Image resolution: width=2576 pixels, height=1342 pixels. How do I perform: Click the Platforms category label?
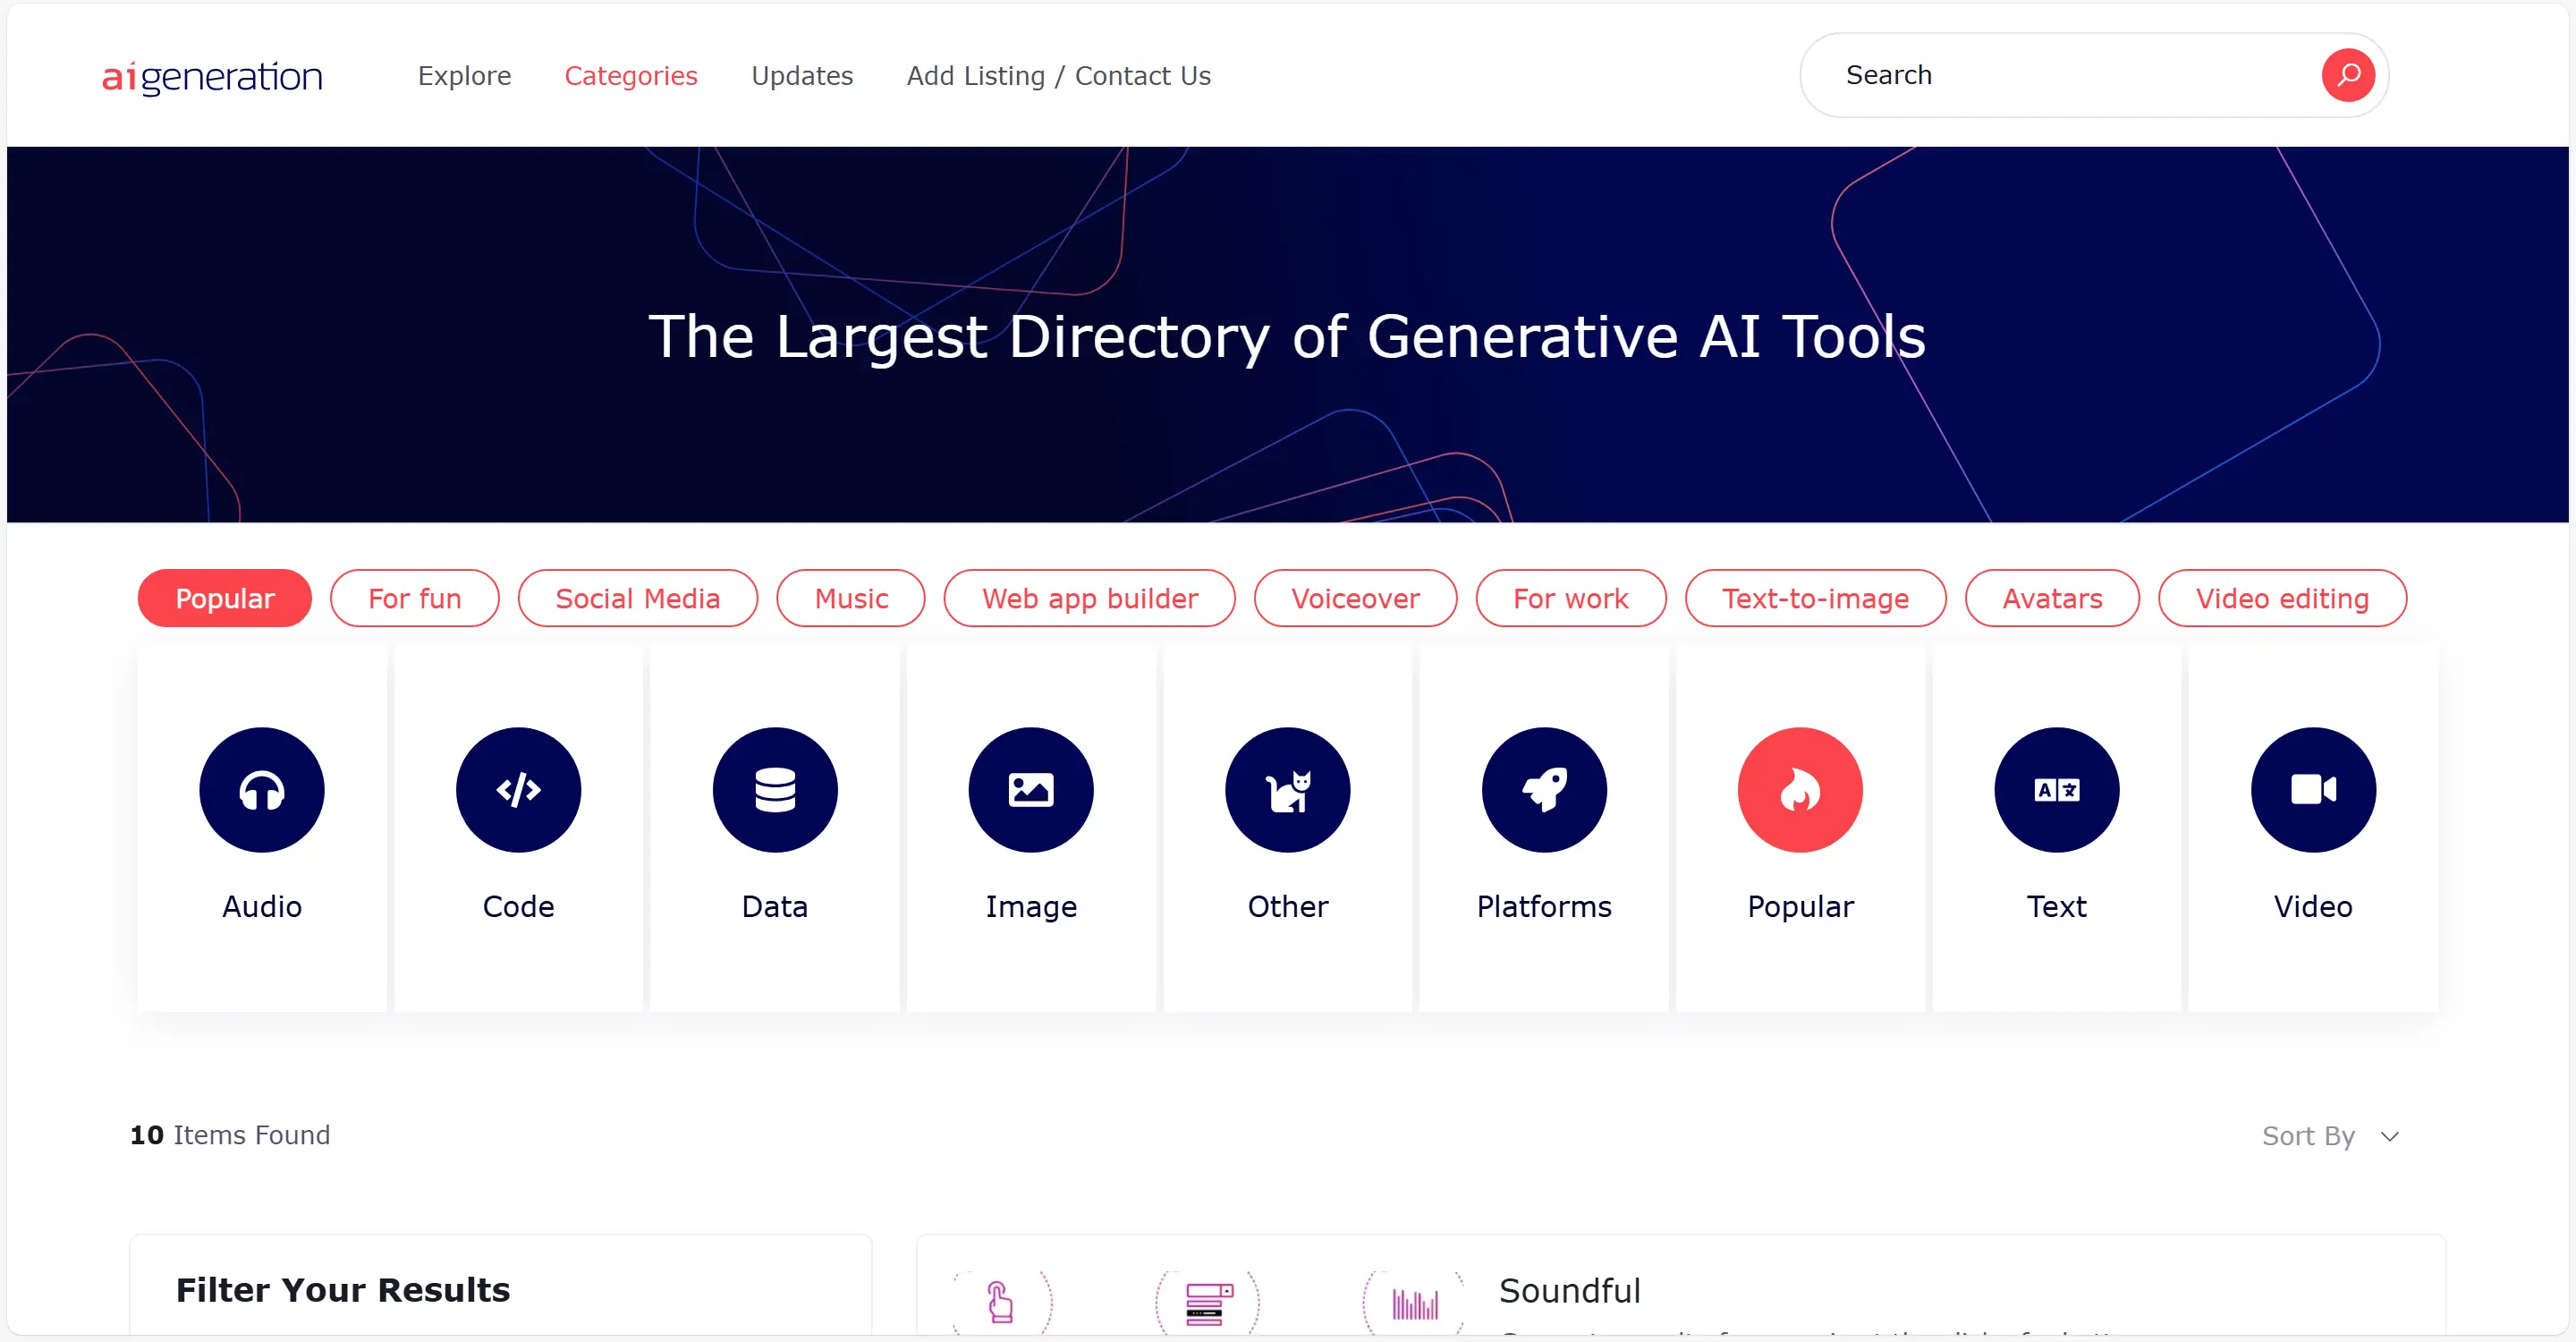coord(1544,906)
